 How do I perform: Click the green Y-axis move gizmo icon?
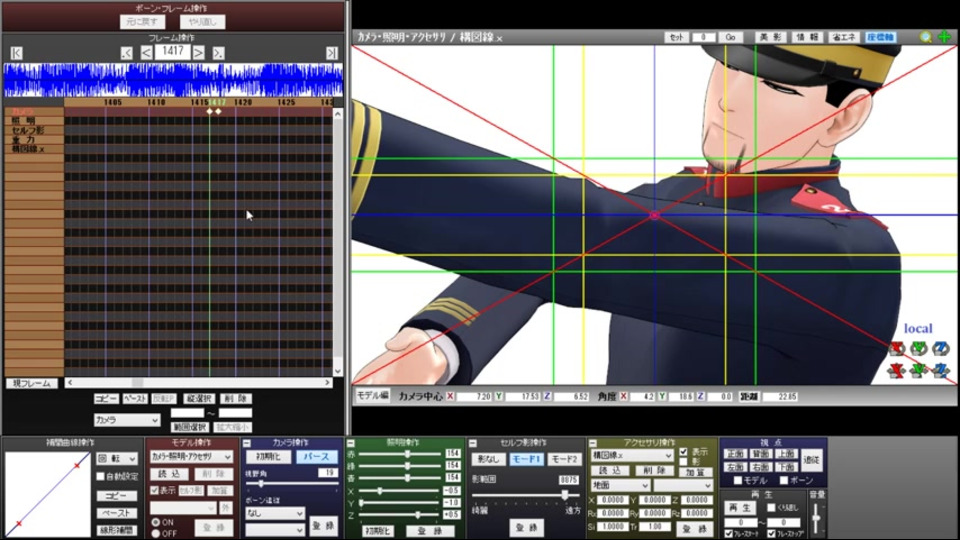[x=918, y=370]
